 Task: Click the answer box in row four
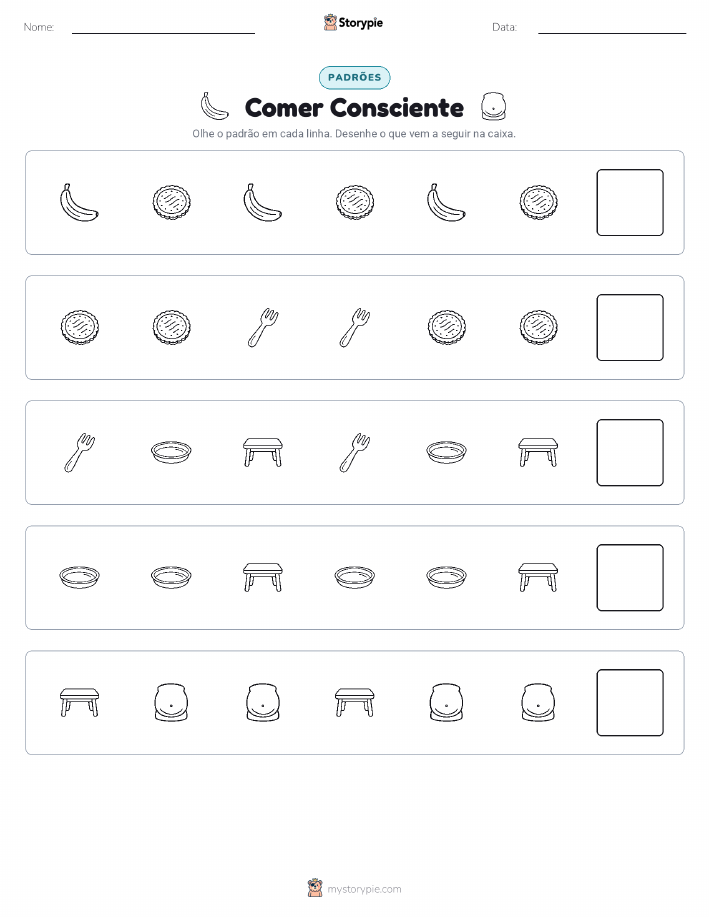click(x=630, y=577)
